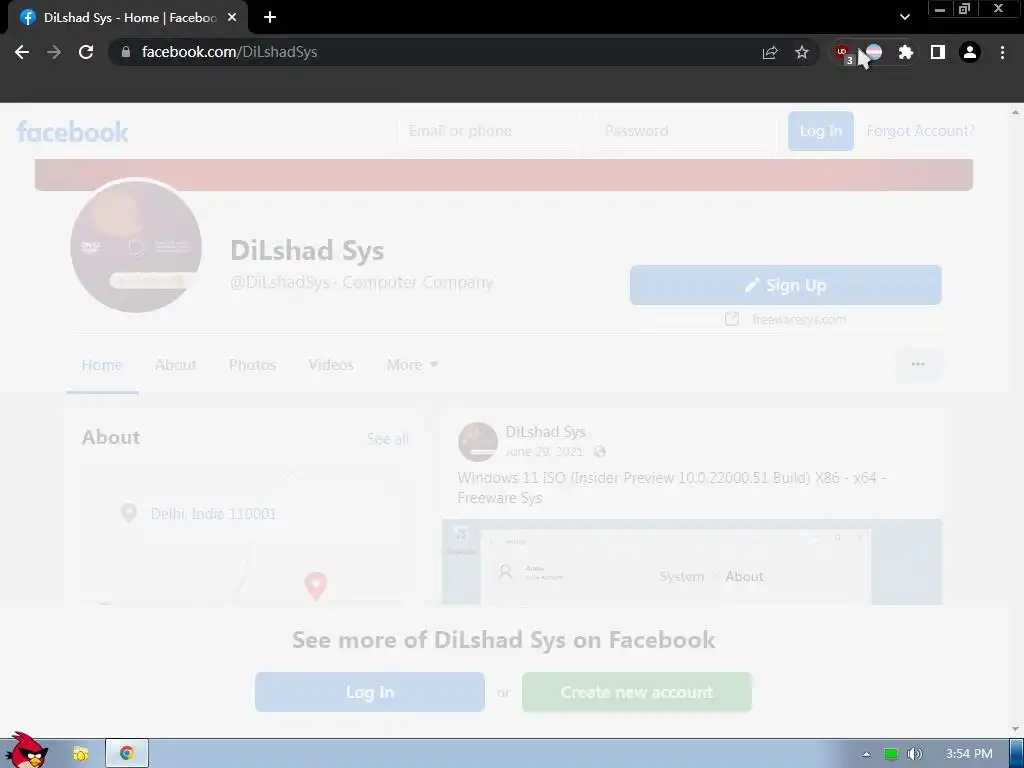Click the page scrollbar up arrow
The image size is (1024, 768).
coord(1016,112)
